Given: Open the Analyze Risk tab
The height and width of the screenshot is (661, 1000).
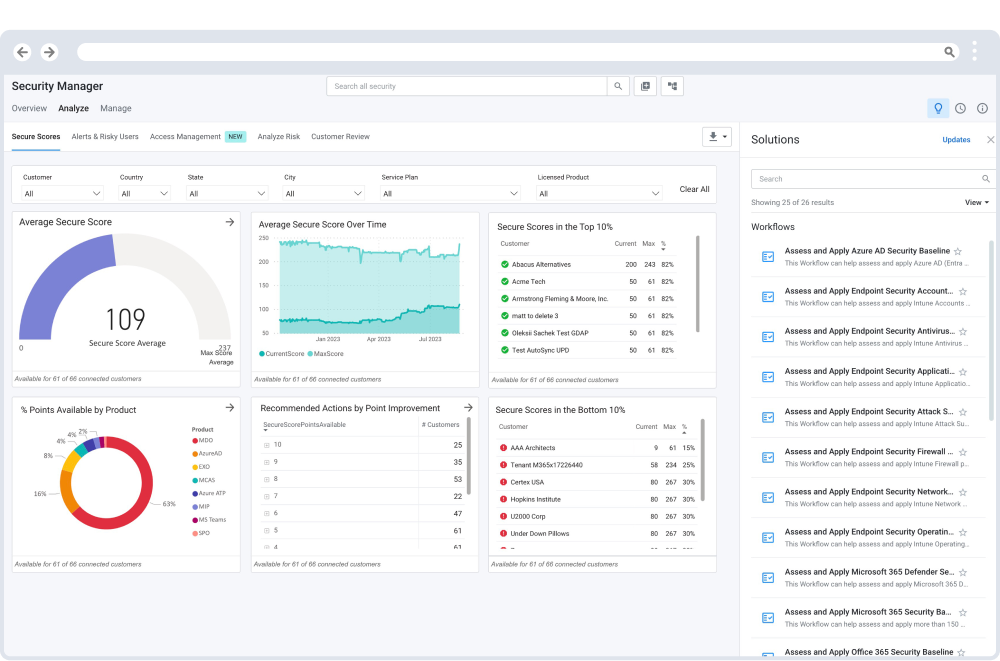Looking at the screenshot, I should (279, 137).
